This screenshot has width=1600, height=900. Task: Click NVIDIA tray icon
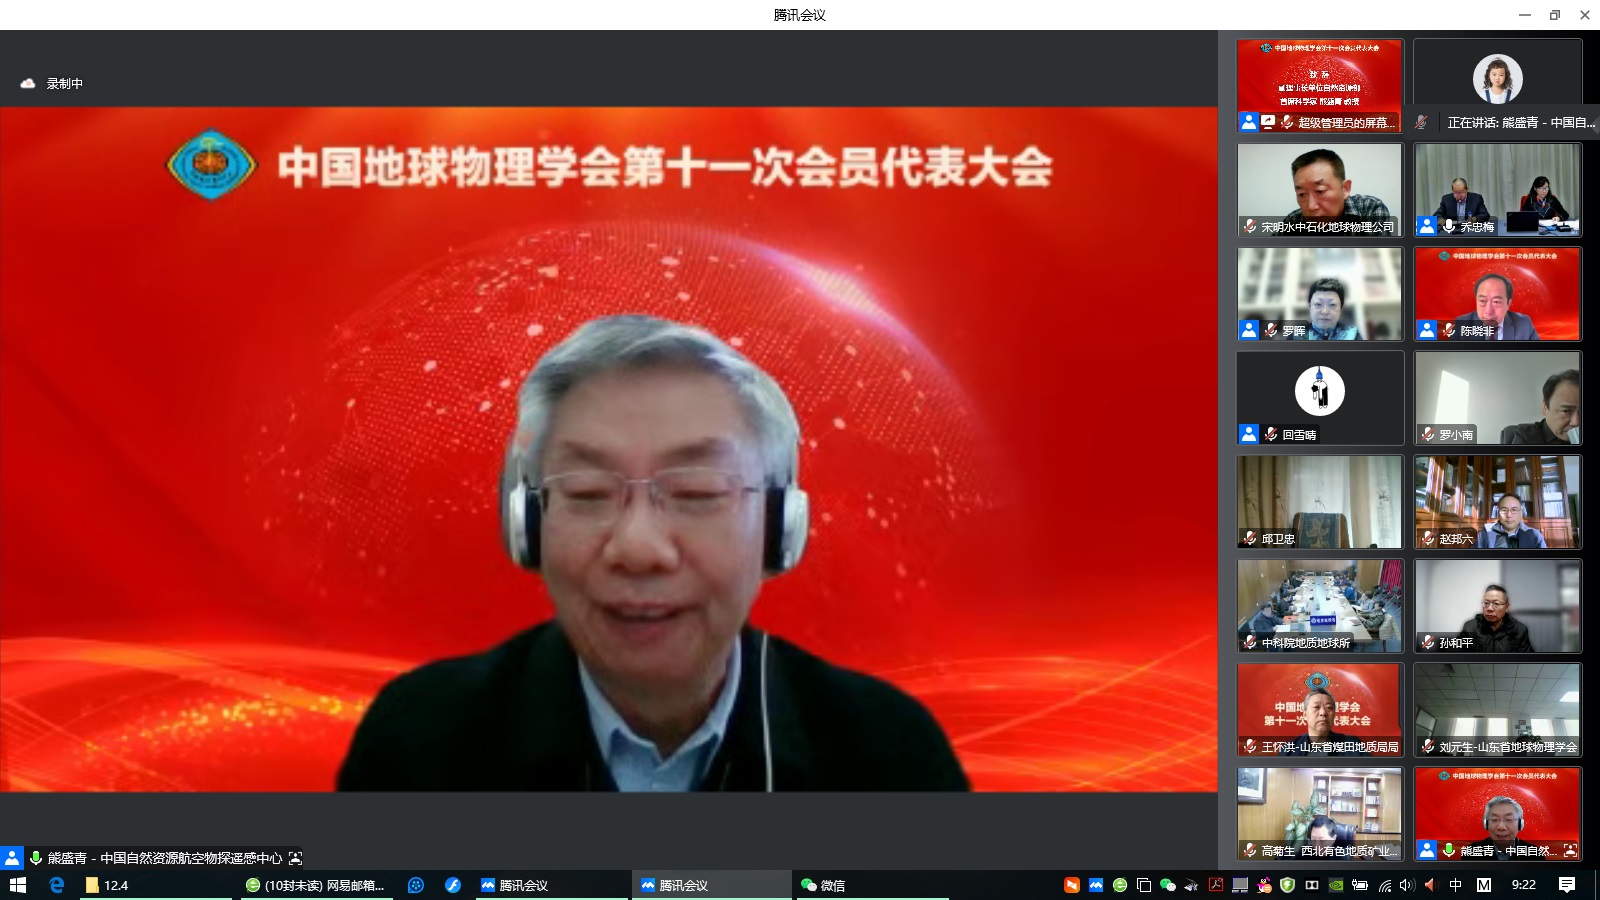[1336, 885]
